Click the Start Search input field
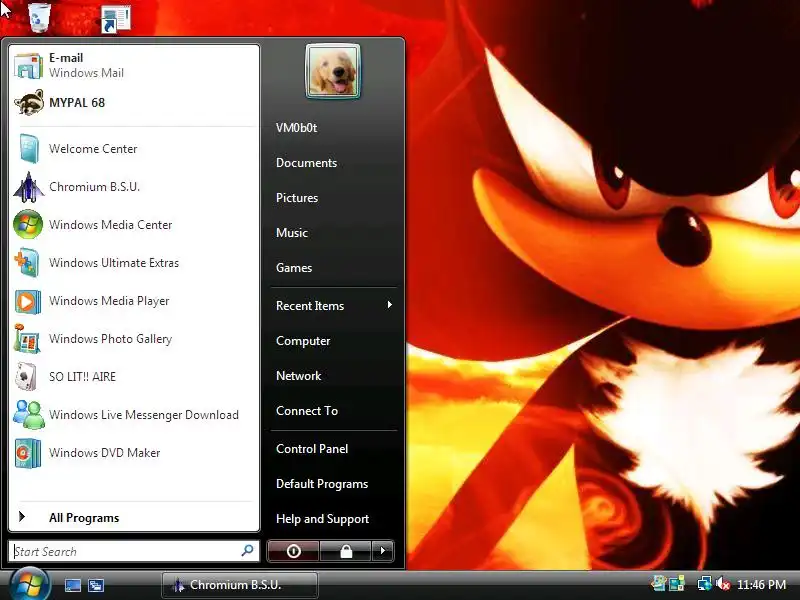The image size is (800, 600). (134, 551)
